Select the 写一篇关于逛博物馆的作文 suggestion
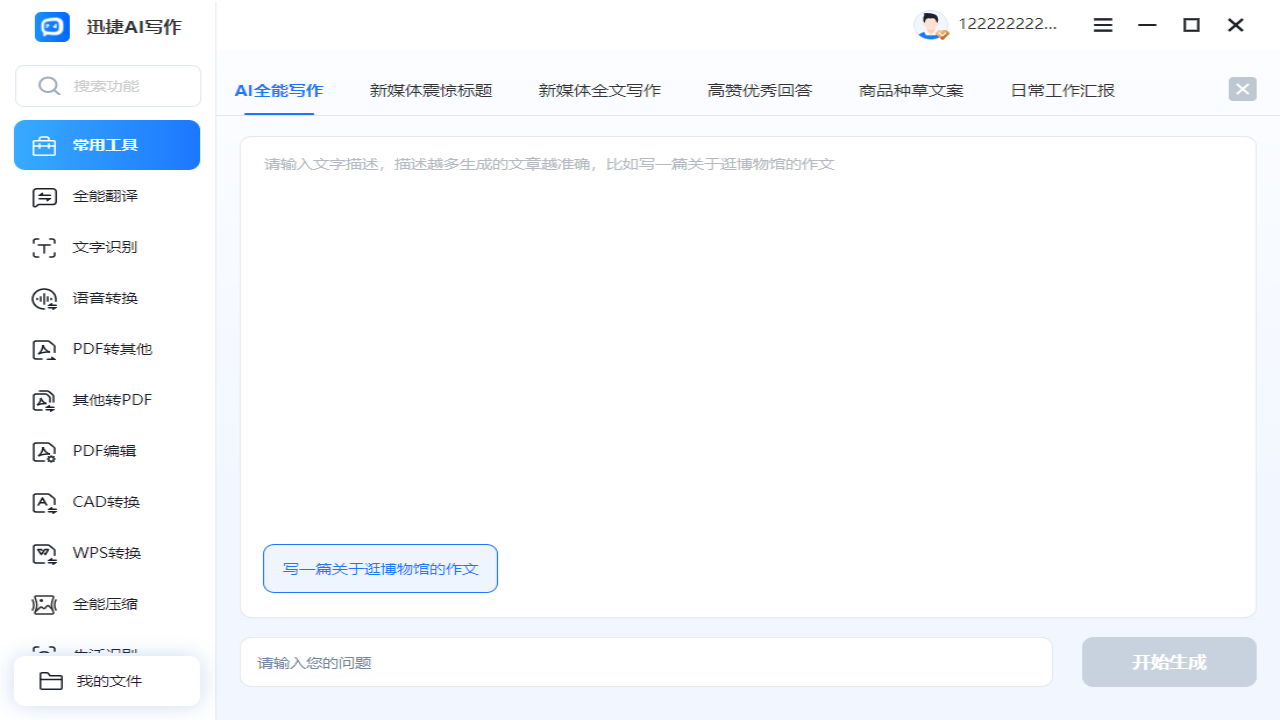Viewport: 1280px width, 720px height. pyautogui.click(x=380, y=568)
